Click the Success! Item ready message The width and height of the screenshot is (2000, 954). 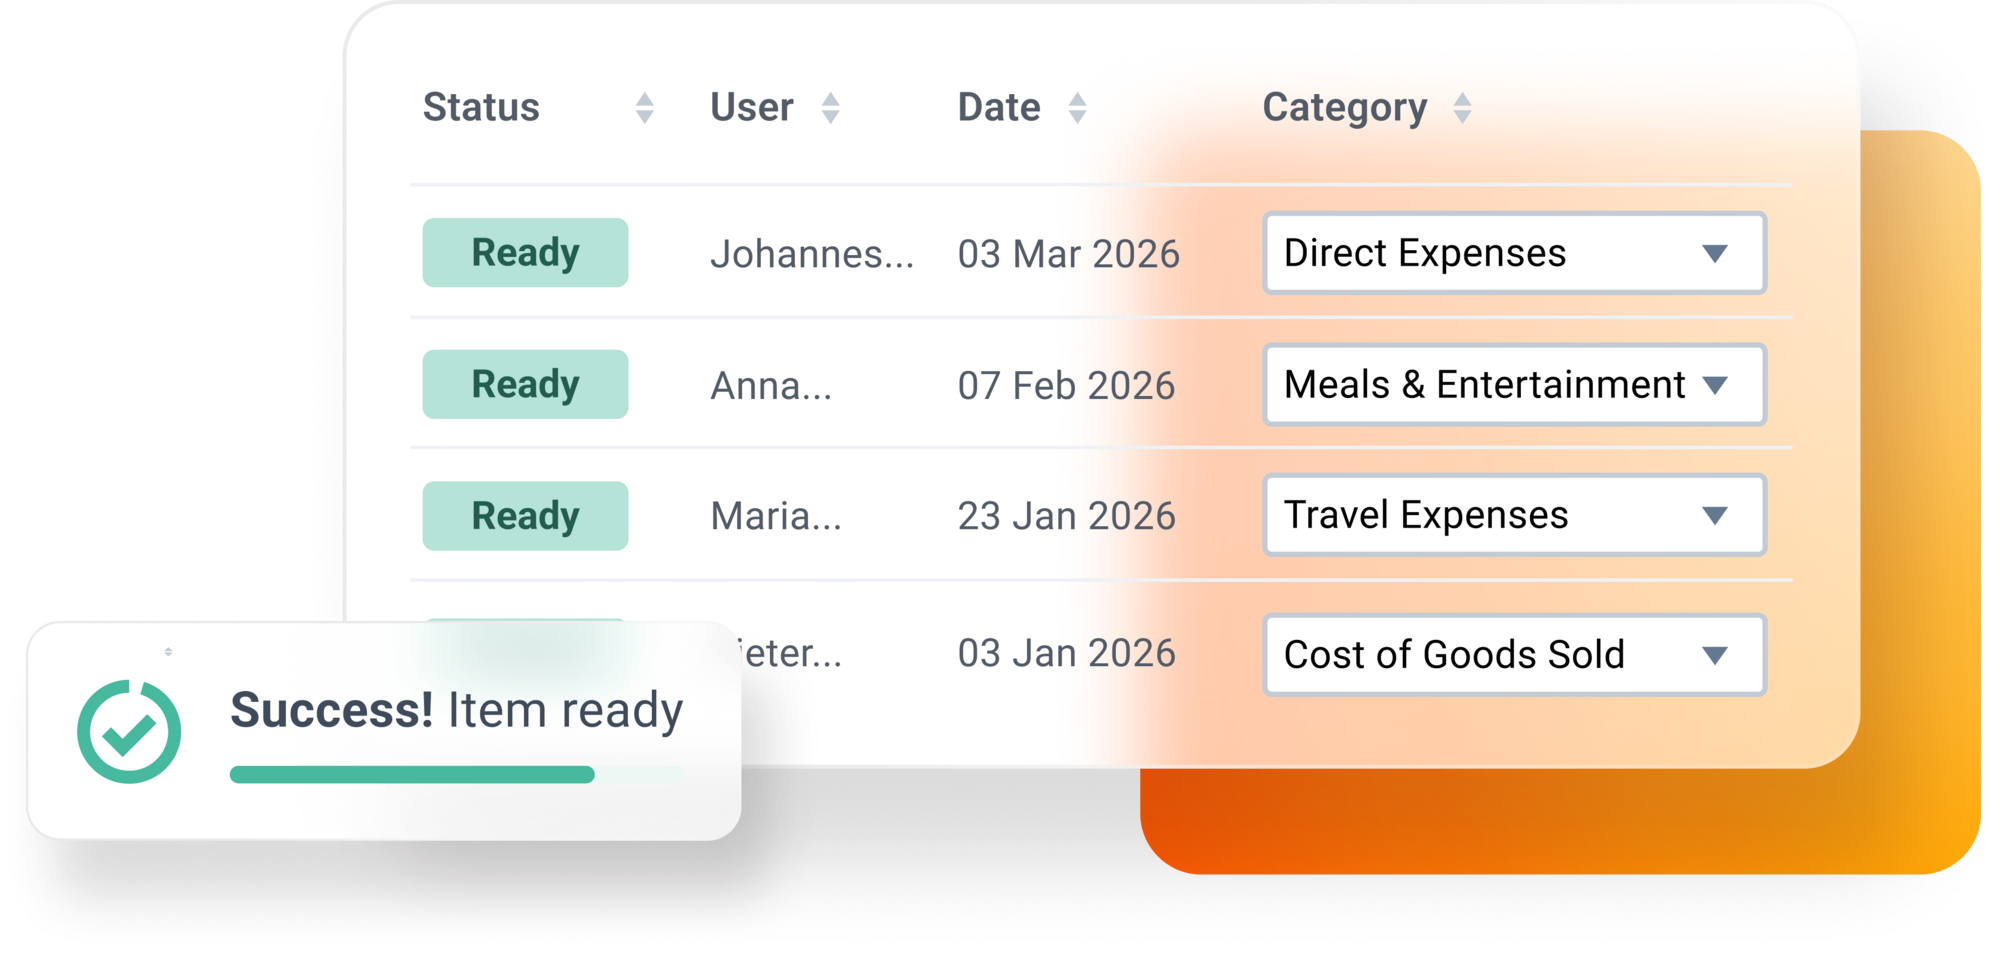(456, 710)
